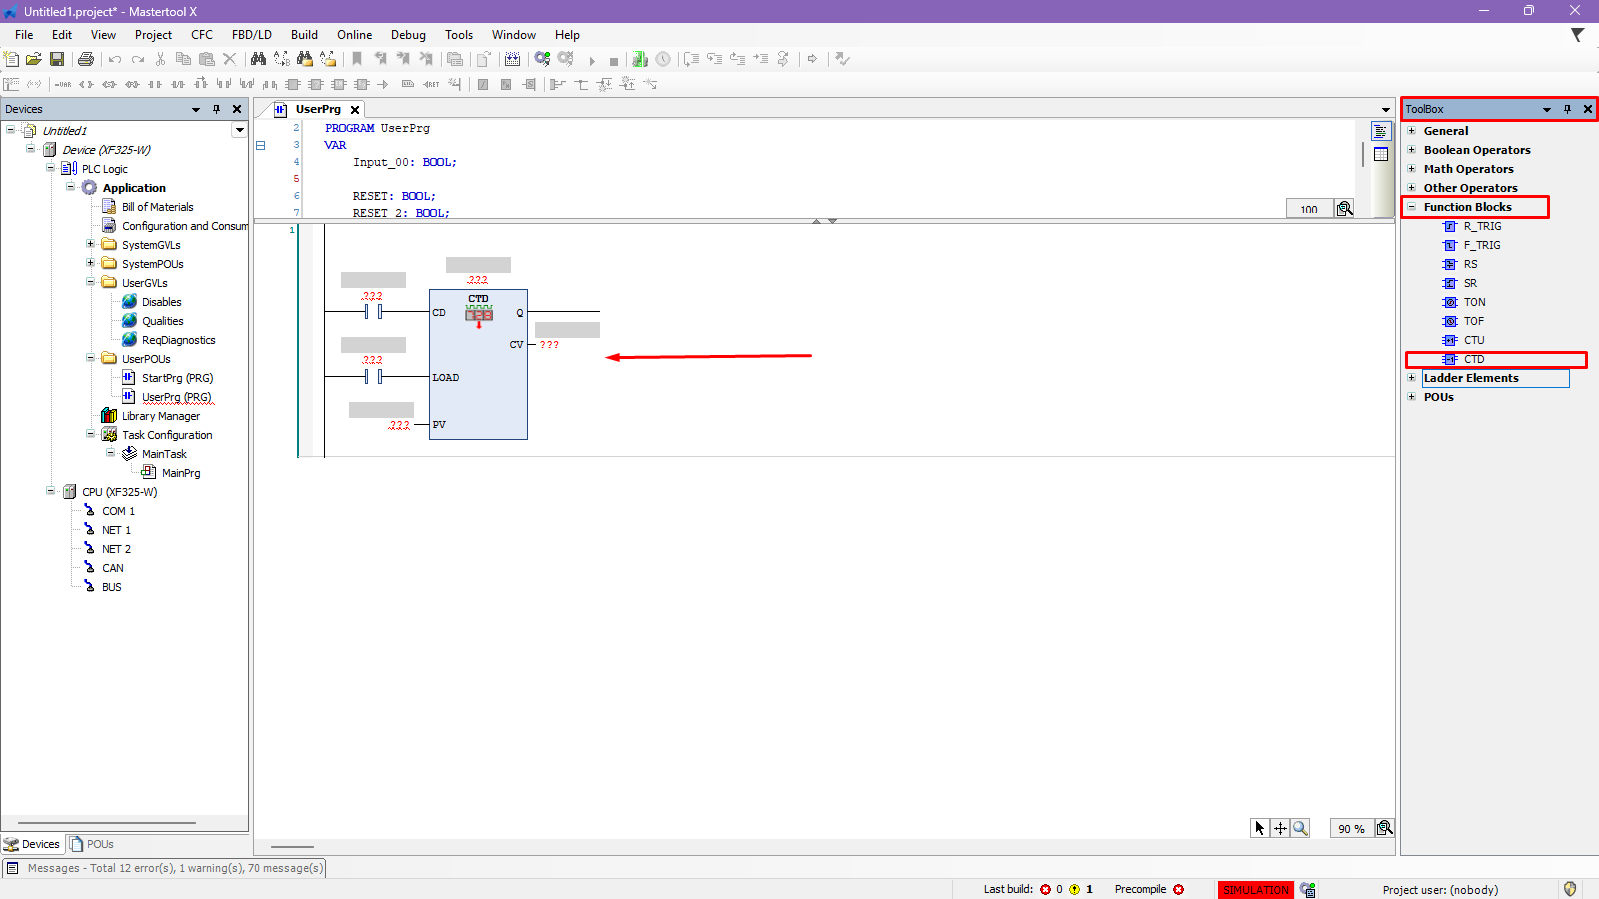Click the Print icon in the toolbar

click(x=86, y=60)
